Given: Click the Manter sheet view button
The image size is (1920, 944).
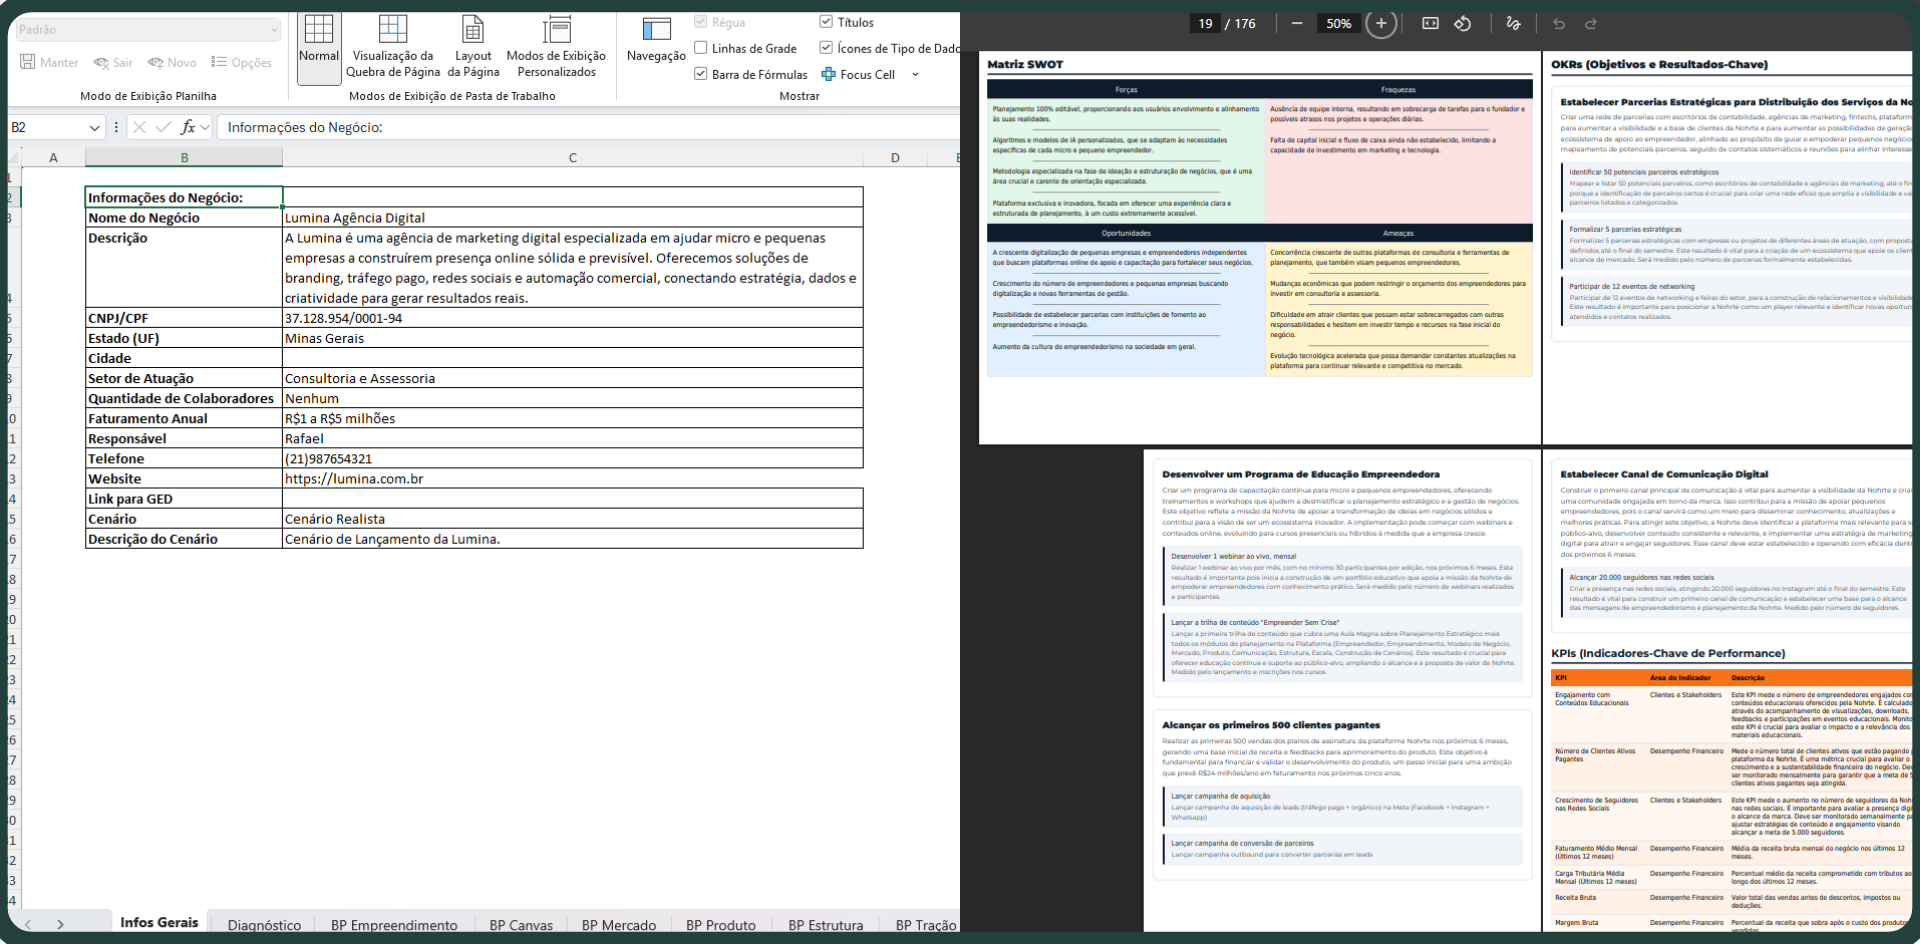Looking at the screenshot, I should coord(49,62).
